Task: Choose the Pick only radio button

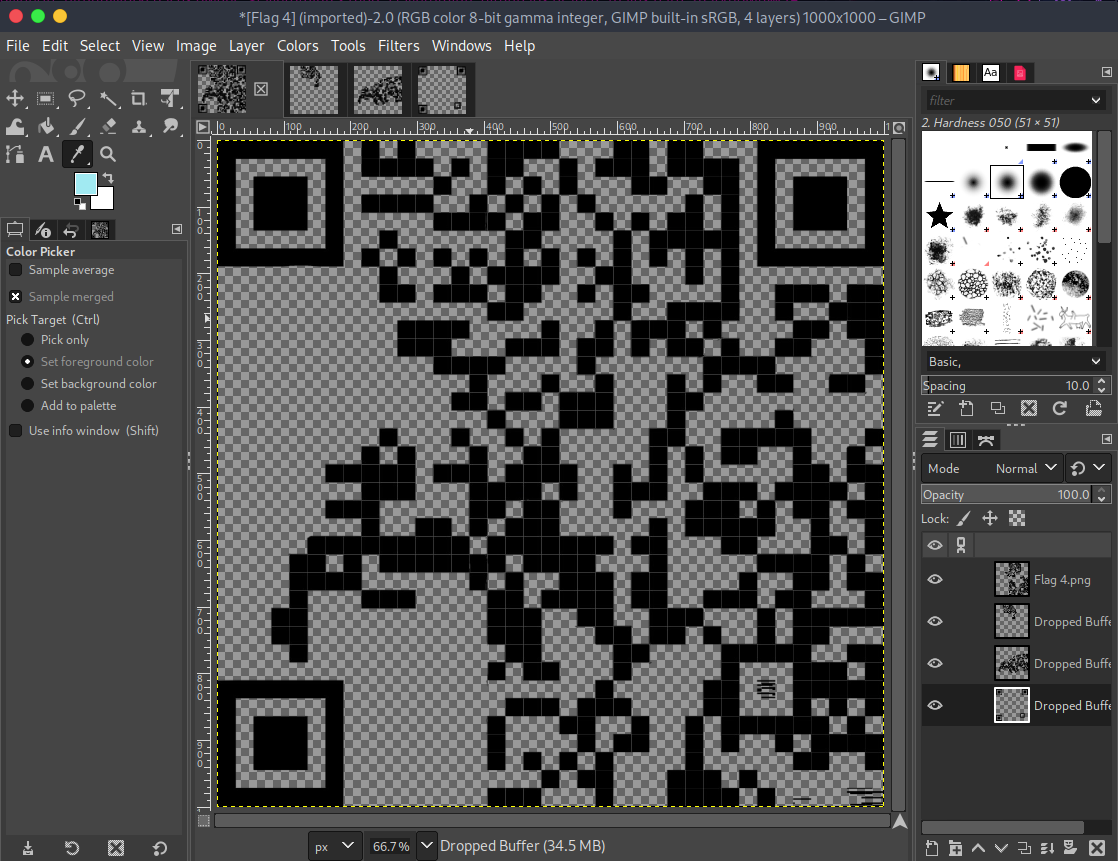Action: coord(28,340)
